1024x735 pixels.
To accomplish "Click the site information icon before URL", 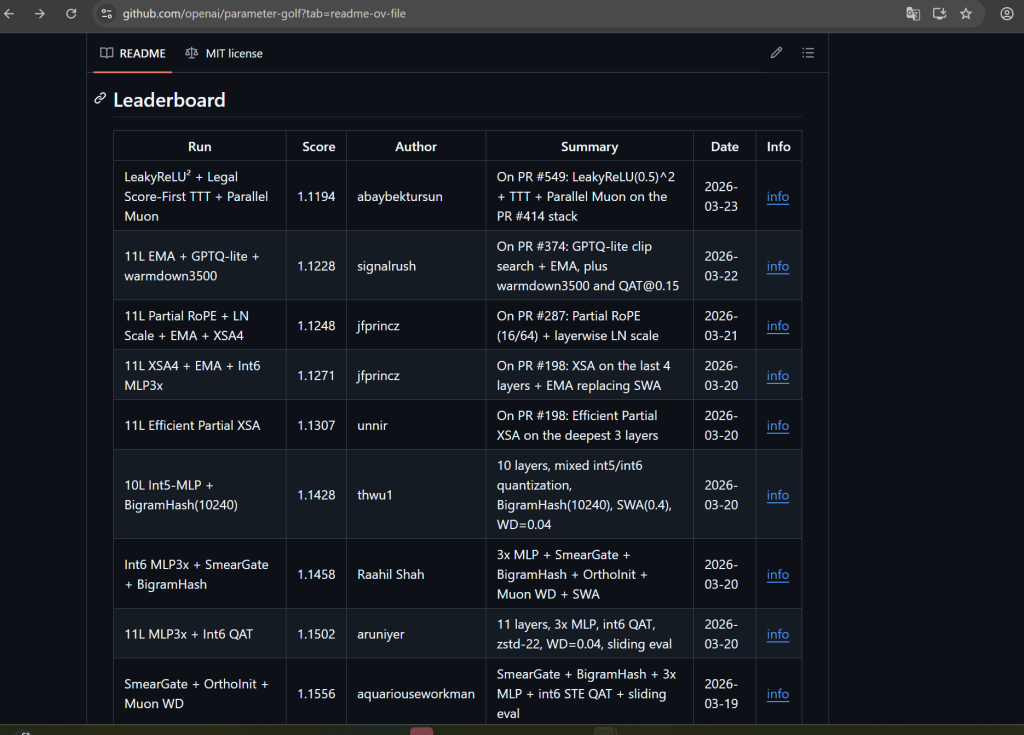I will (x=107, y=14).
